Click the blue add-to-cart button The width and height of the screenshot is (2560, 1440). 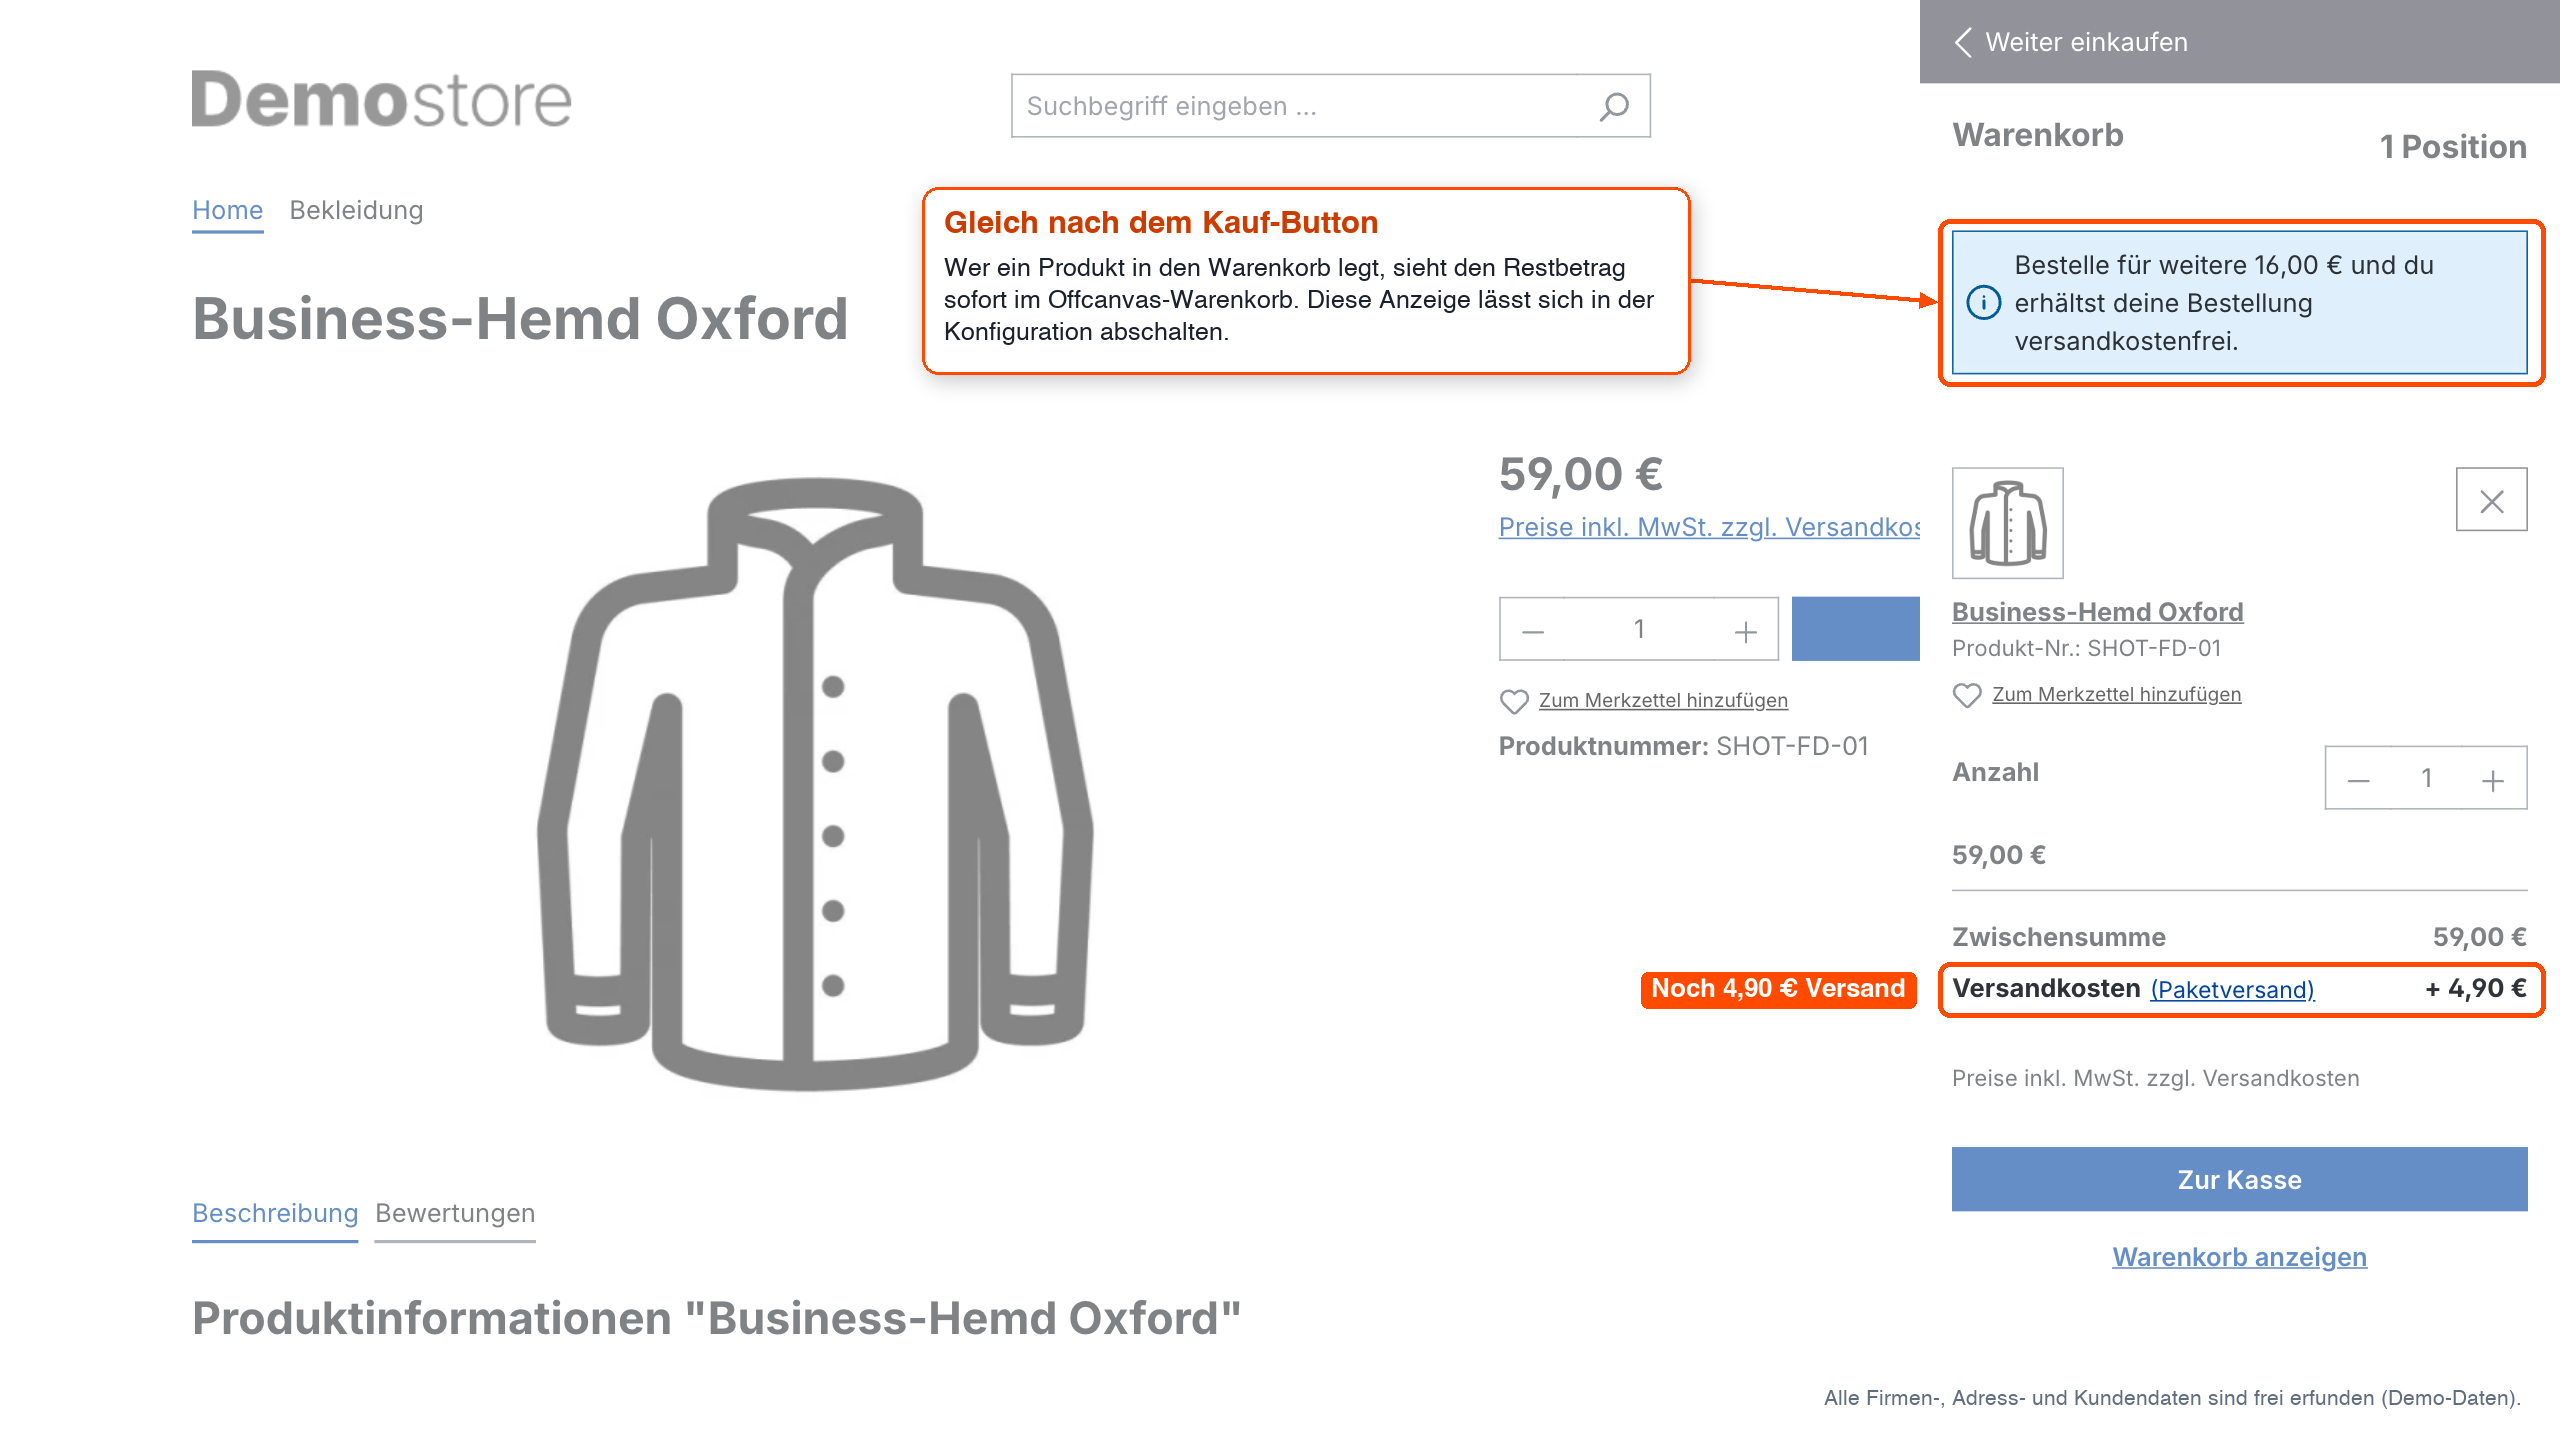pyautogui.click(x=1855, y=629)
